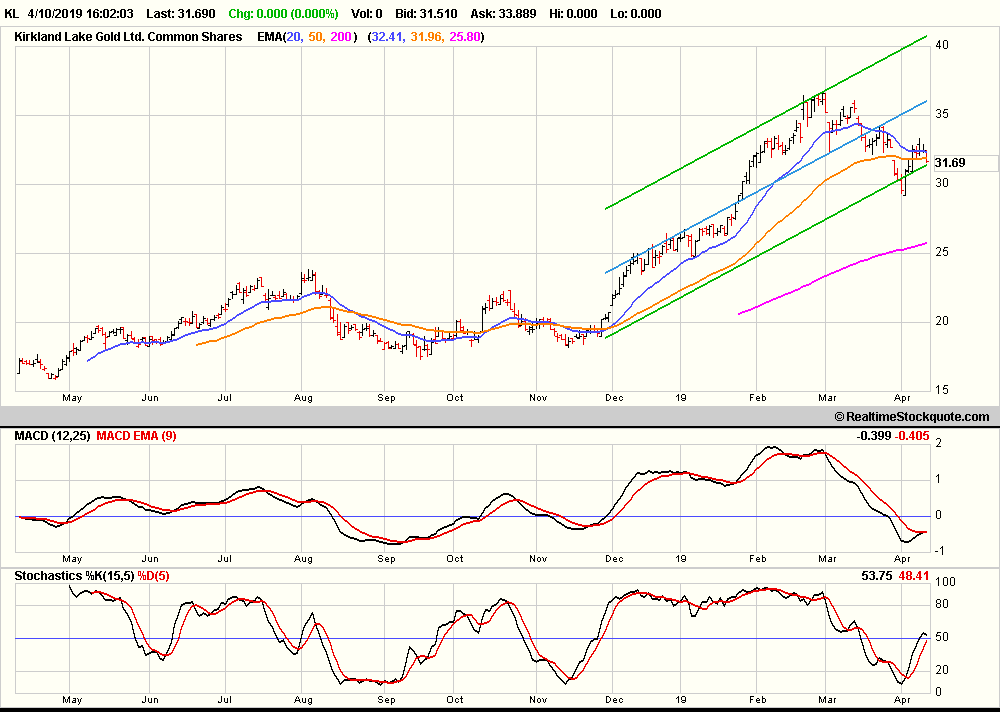Select the red %D reading 48.41

(914, 576)
